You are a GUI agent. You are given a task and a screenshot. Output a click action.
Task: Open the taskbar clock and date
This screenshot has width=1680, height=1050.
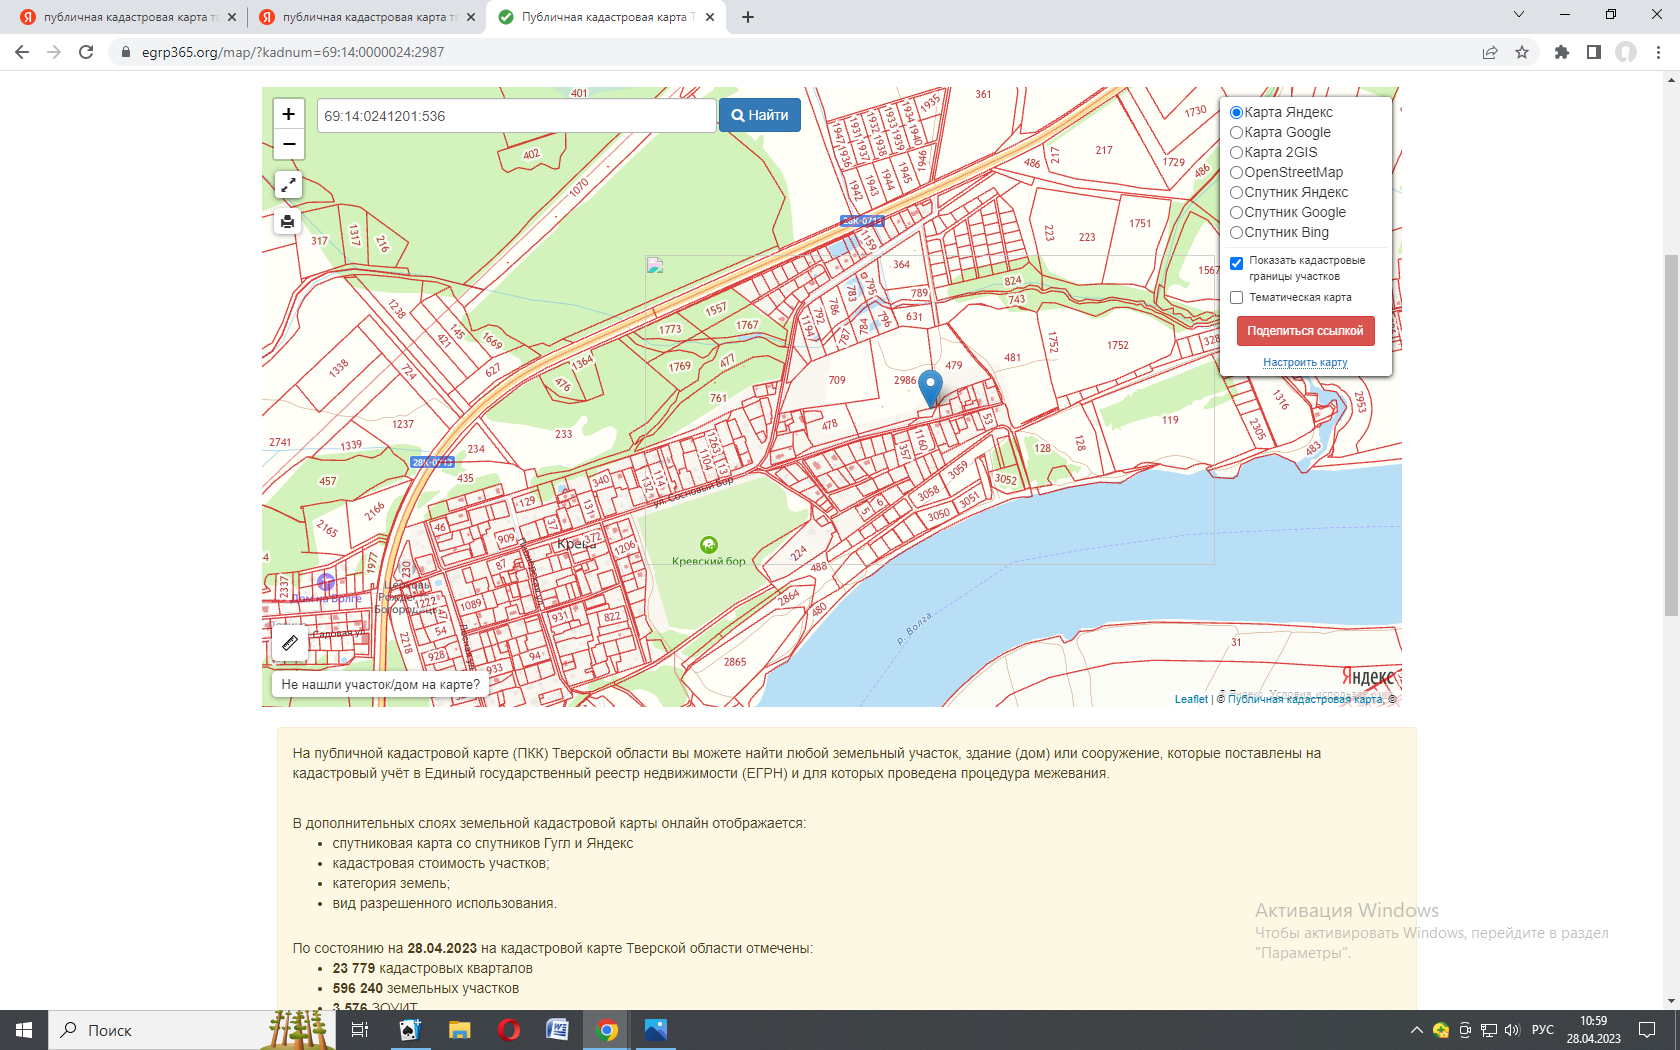pyautogui.click(x=1593, y=1030)
